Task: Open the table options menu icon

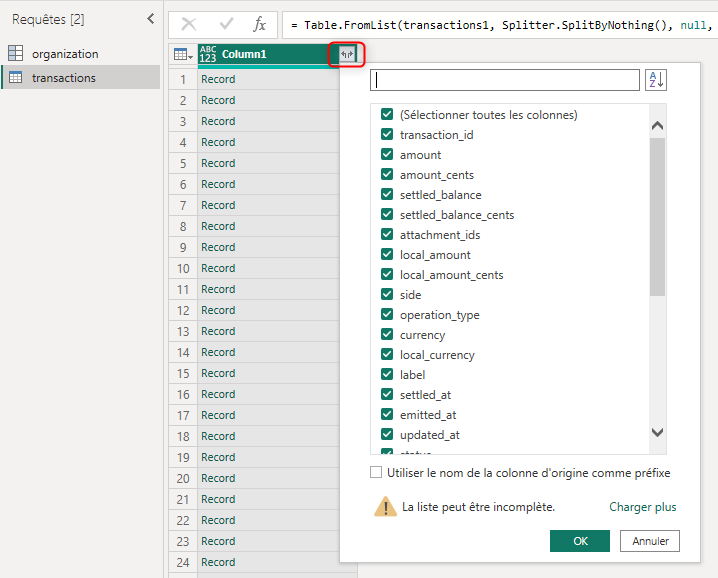Action: click(183, 55)
